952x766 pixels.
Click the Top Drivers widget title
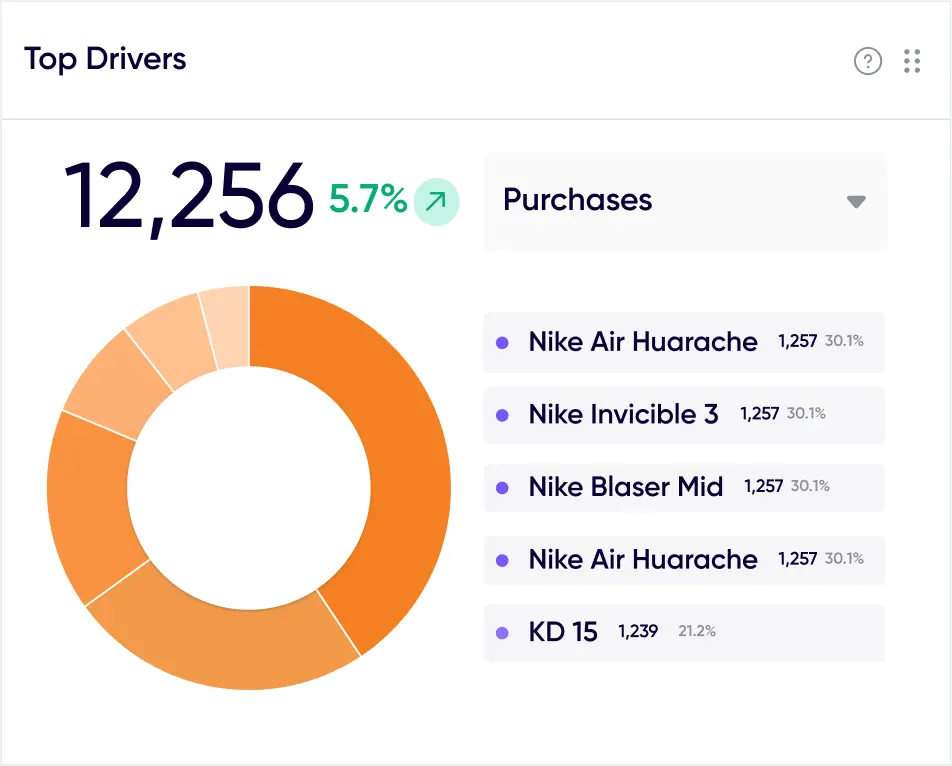pyautogui.click(x=105, y=59)
